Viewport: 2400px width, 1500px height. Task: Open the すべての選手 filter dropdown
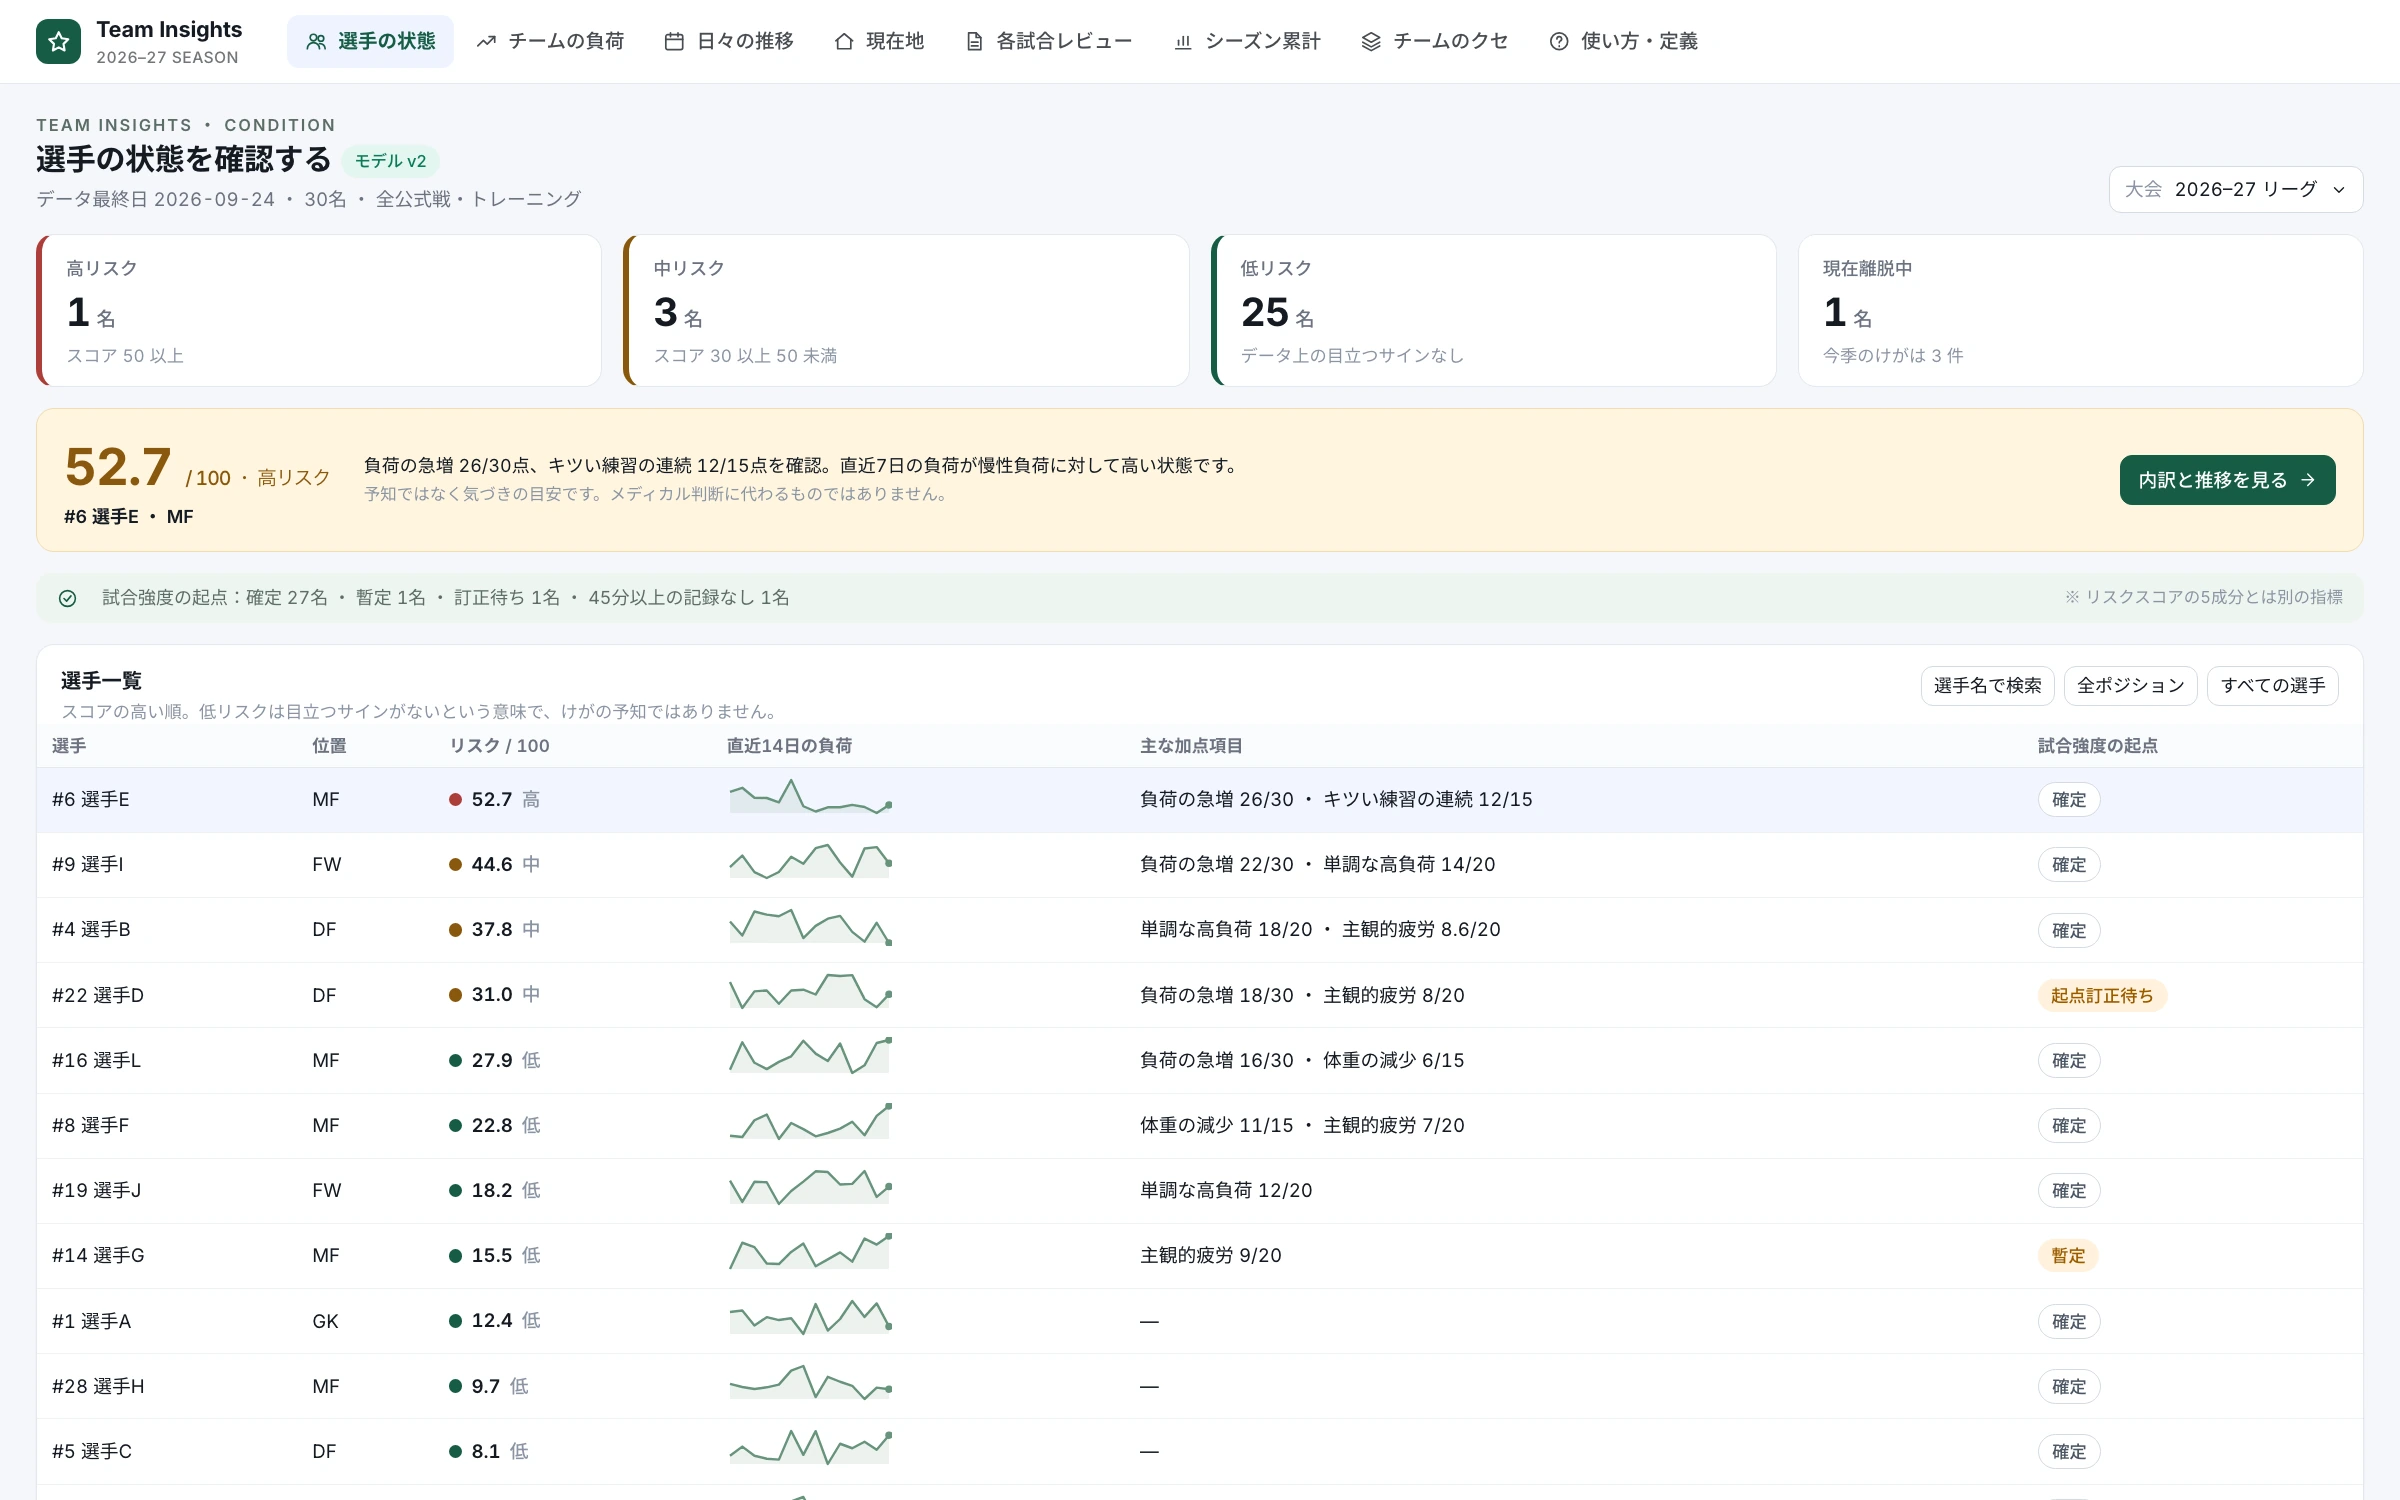tap(2273, 685)
